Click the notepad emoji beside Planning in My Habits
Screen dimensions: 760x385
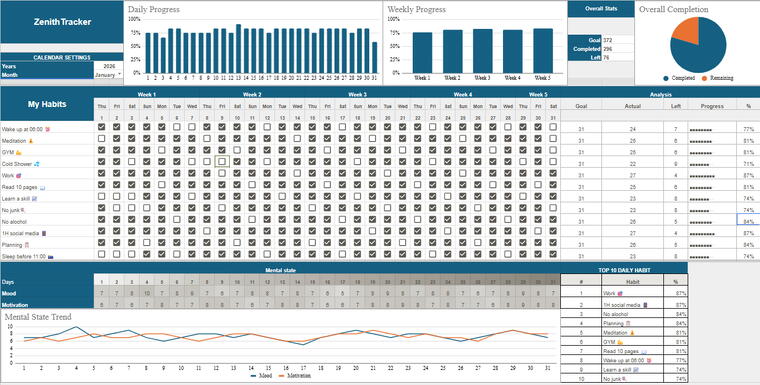[27, 245]
